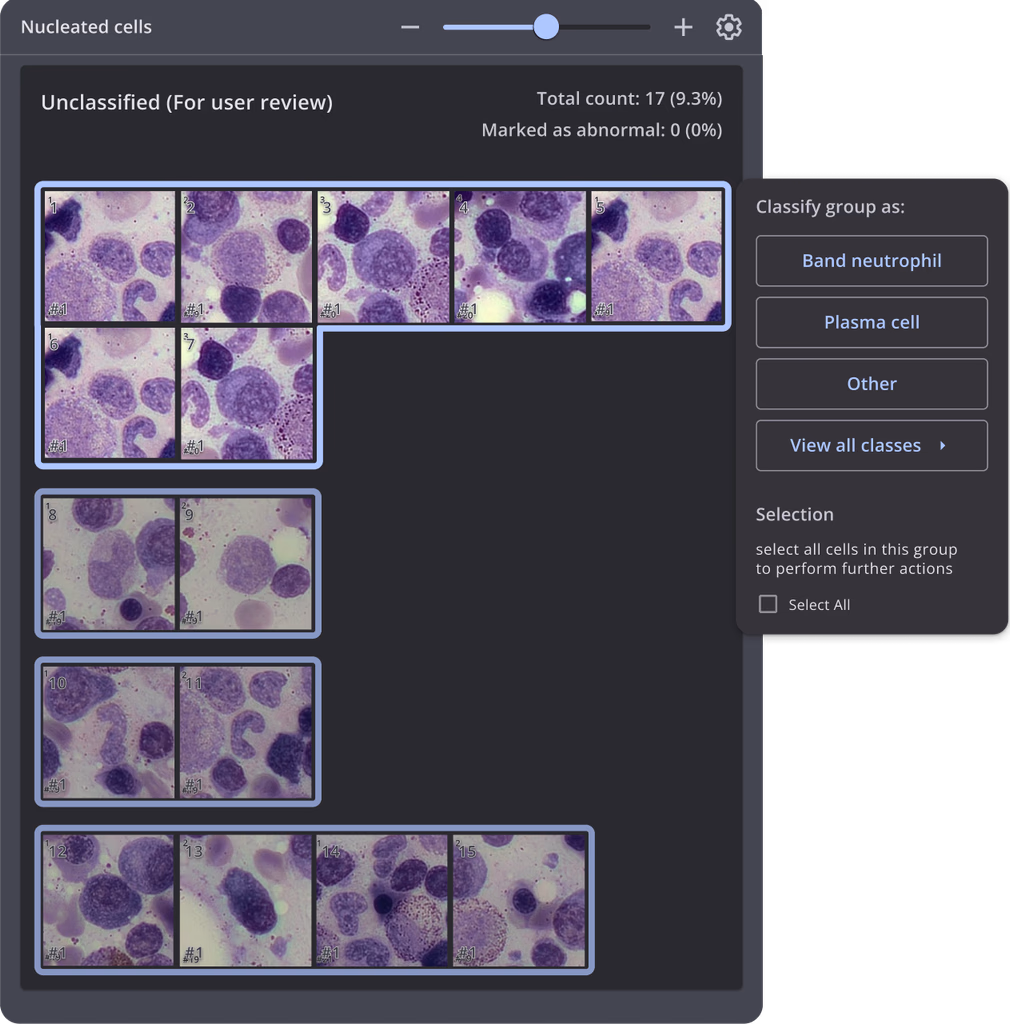Classify group as Other
Image resolution: width=1010 pixels, height=1024 pixels.
coord(872,383)
